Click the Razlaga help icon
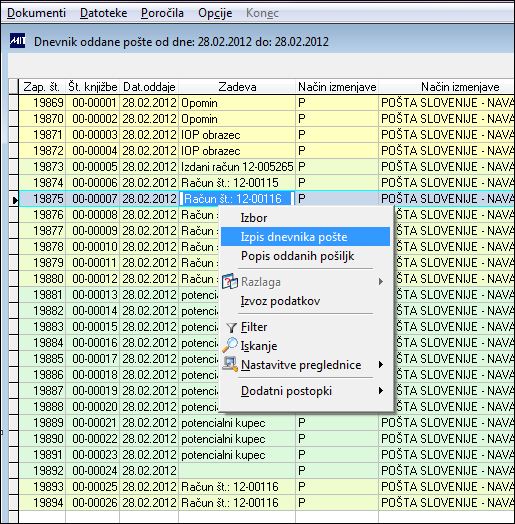This screenshot has height=524, width=515. coord(230,281)
